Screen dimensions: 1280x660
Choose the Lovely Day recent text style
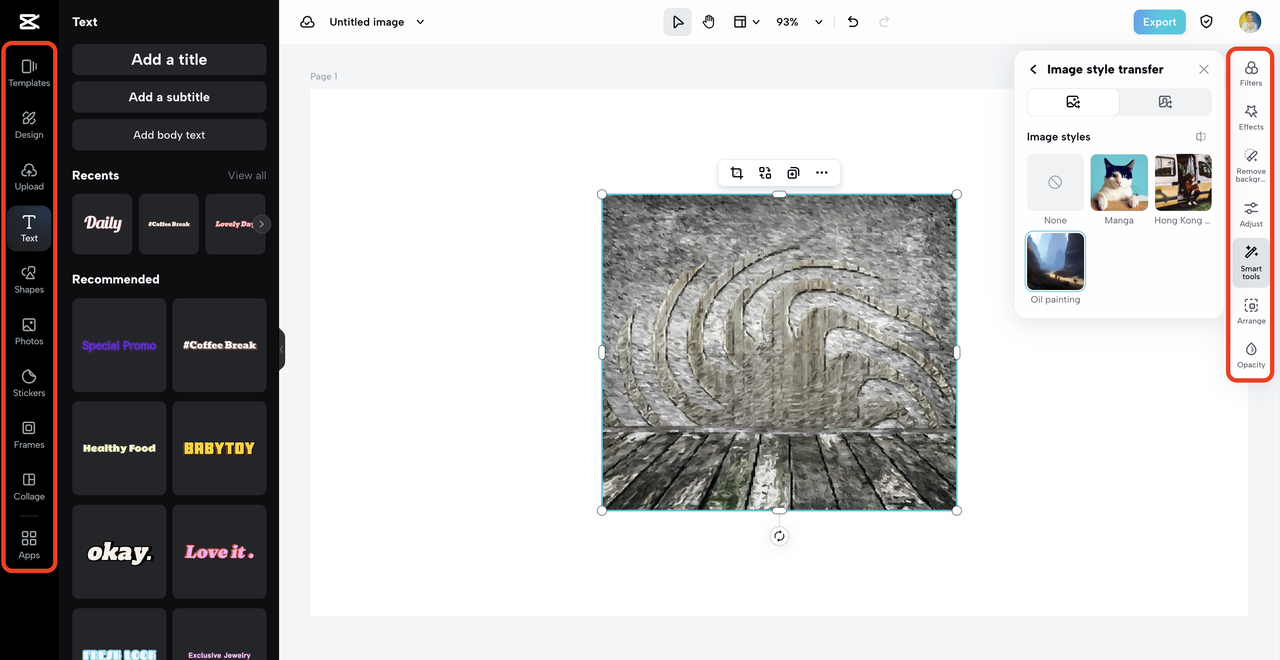click(234, 224)
